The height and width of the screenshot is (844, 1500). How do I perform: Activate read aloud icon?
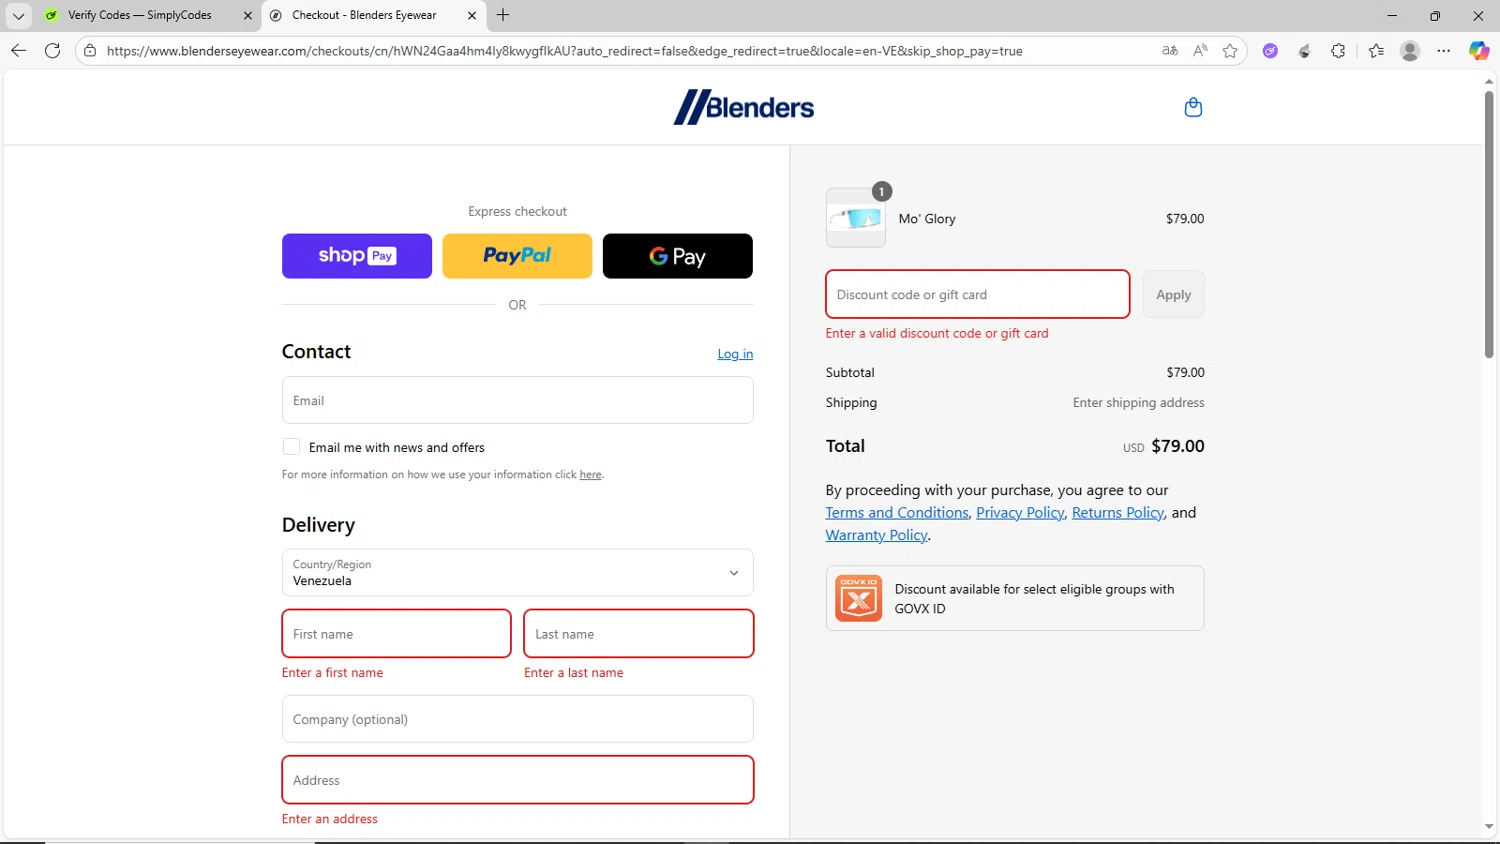pyautogui.click(x=1200, y=50)
